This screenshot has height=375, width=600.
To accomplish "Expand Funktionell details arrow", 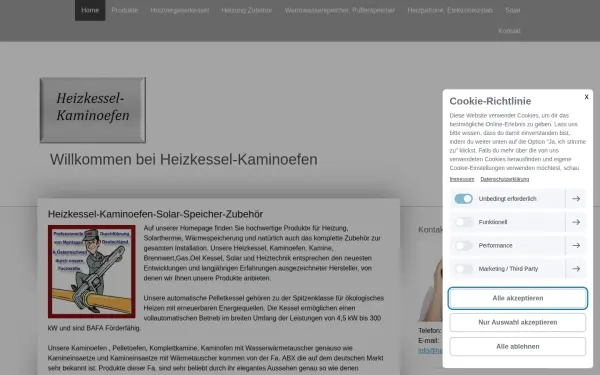I will click(576, 222).
